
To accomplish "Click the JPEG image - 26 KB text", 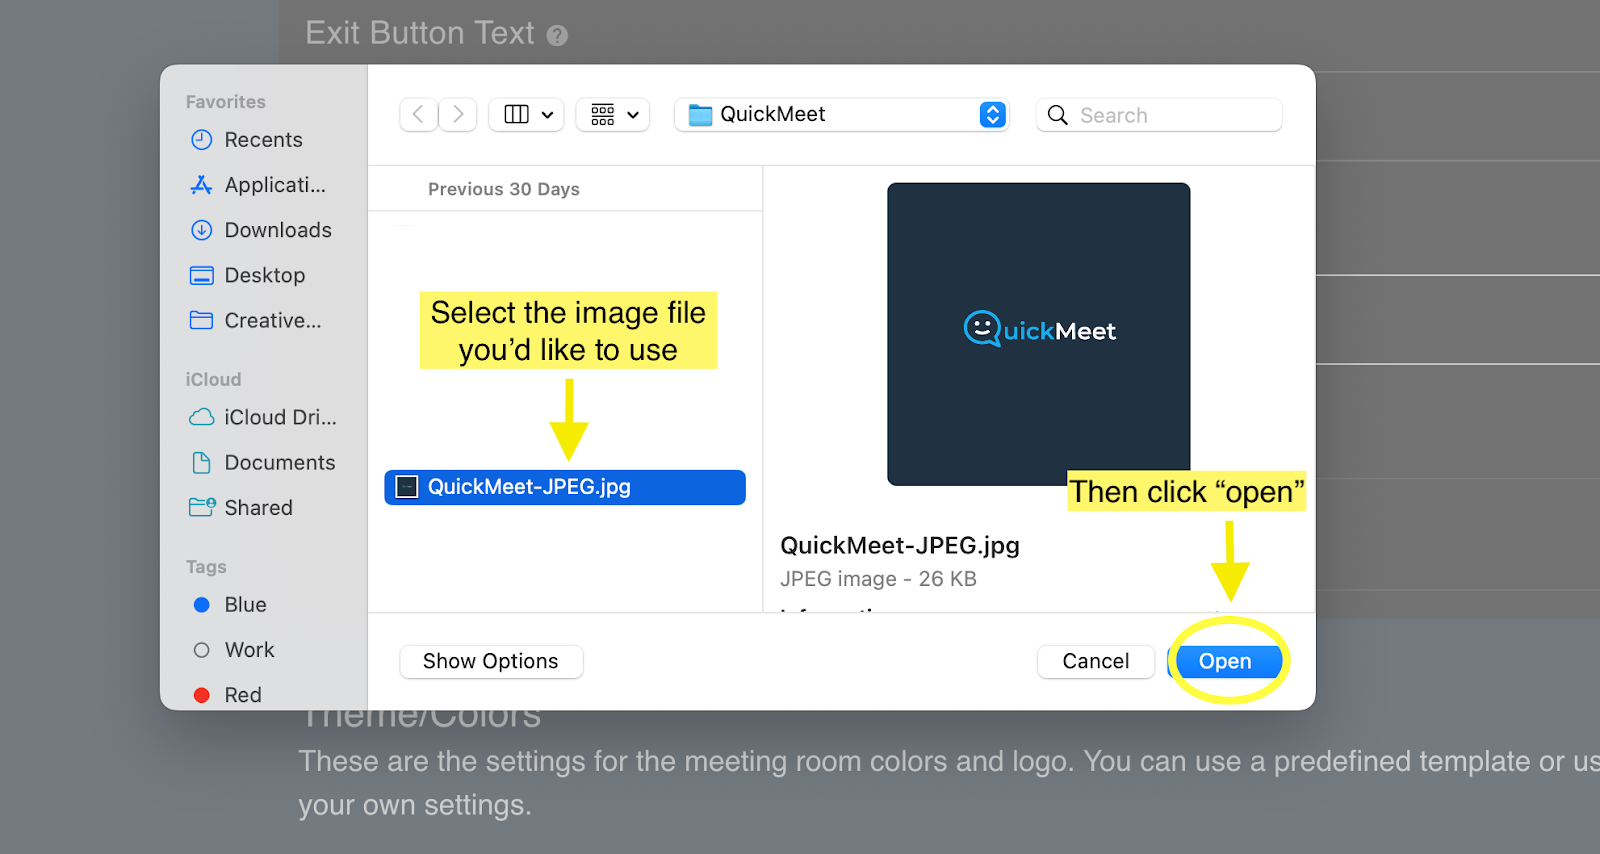I will click(x=878, y=579).
